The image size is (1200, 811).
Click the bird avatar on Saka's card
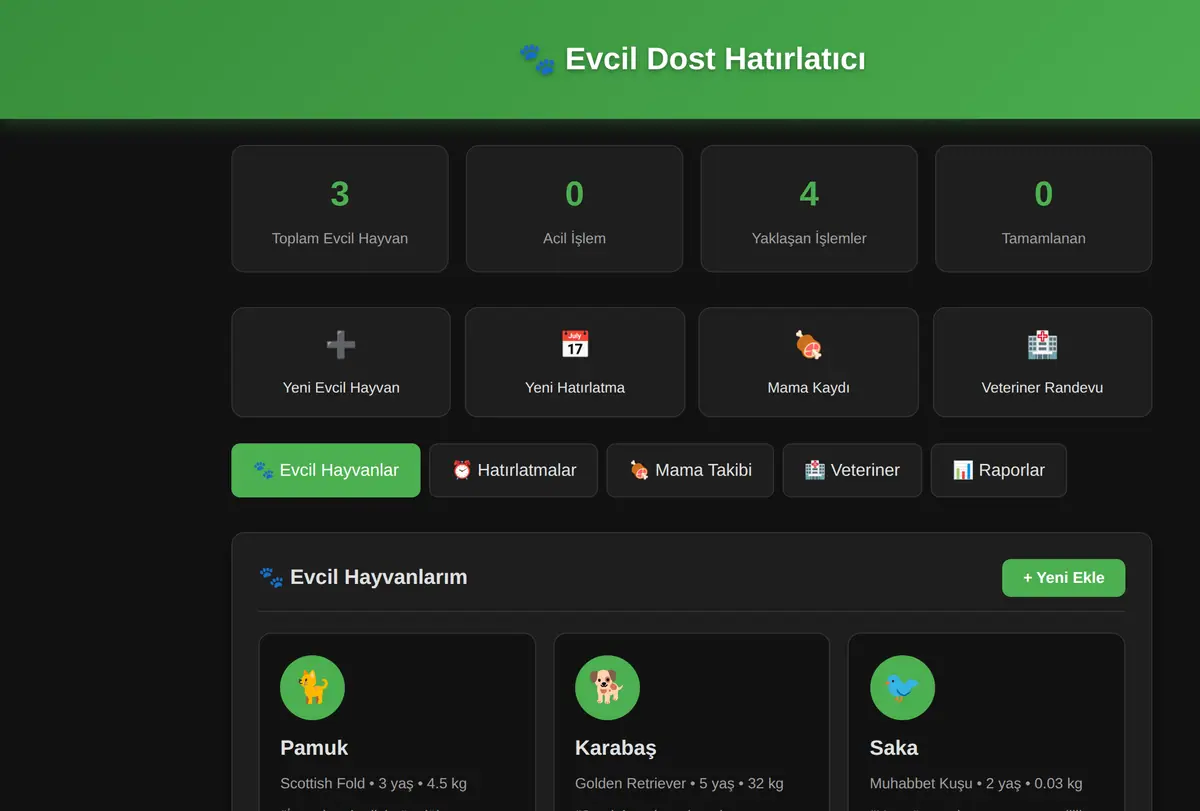tap(903, 688)
